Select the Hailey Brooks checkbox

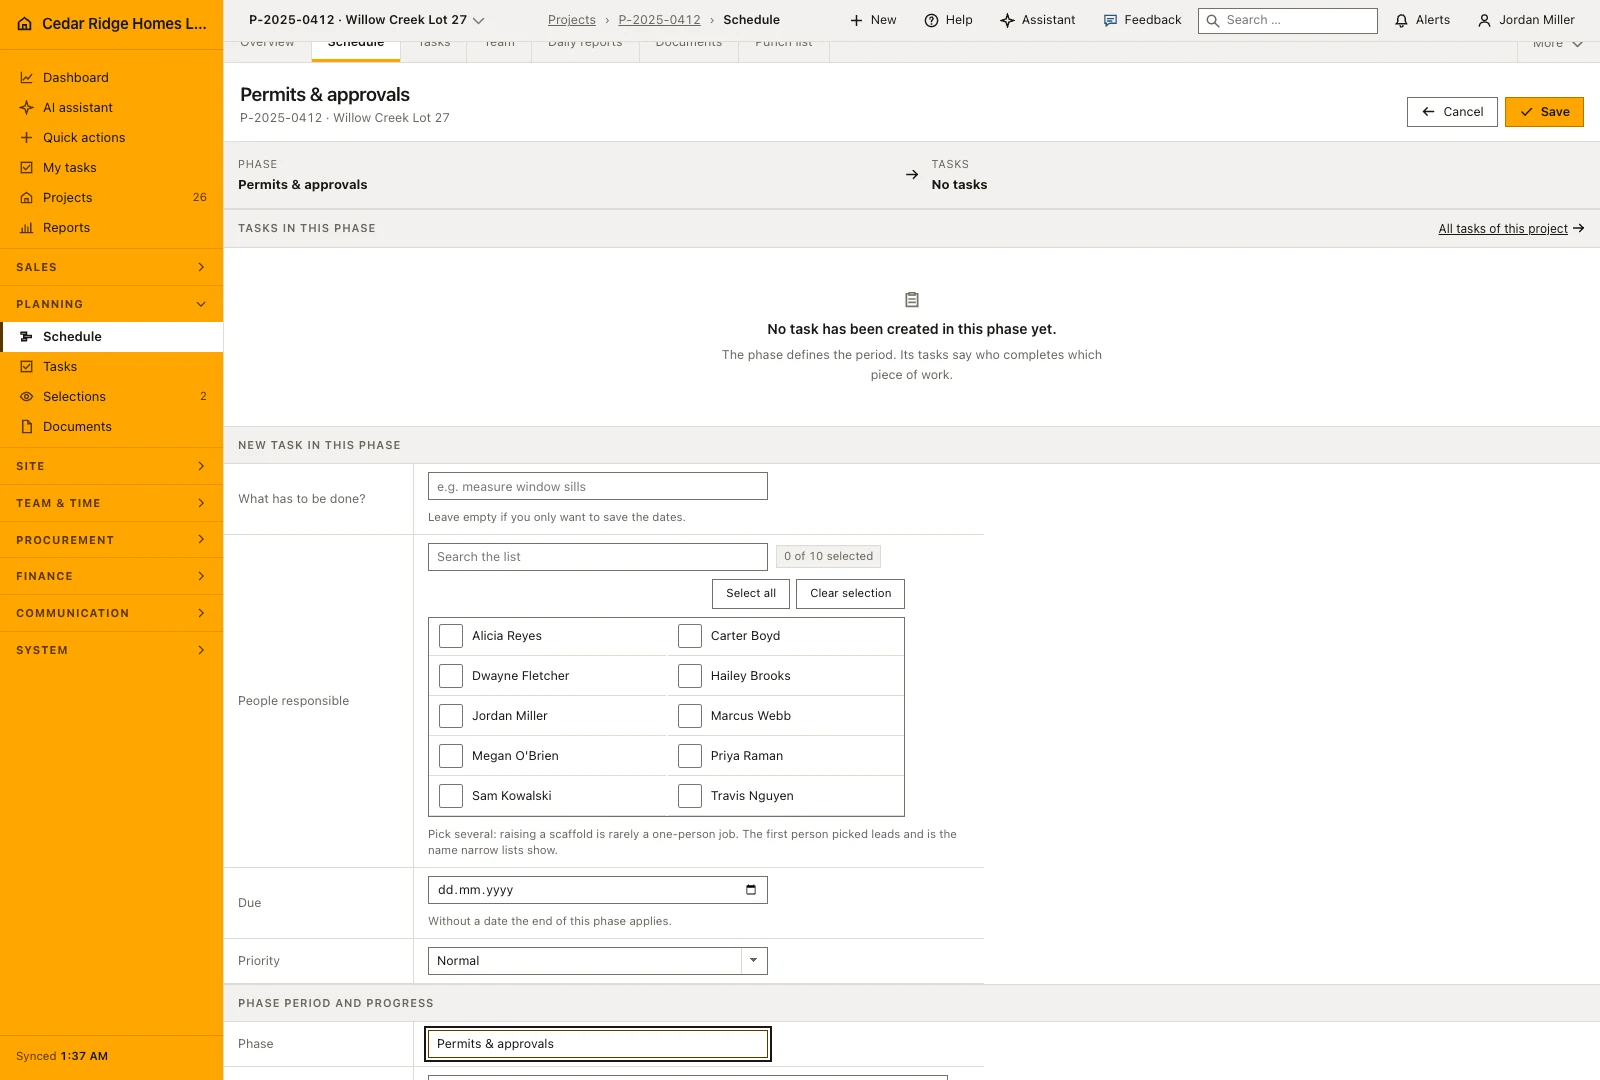pyautogui.click(x=690, y=676)
